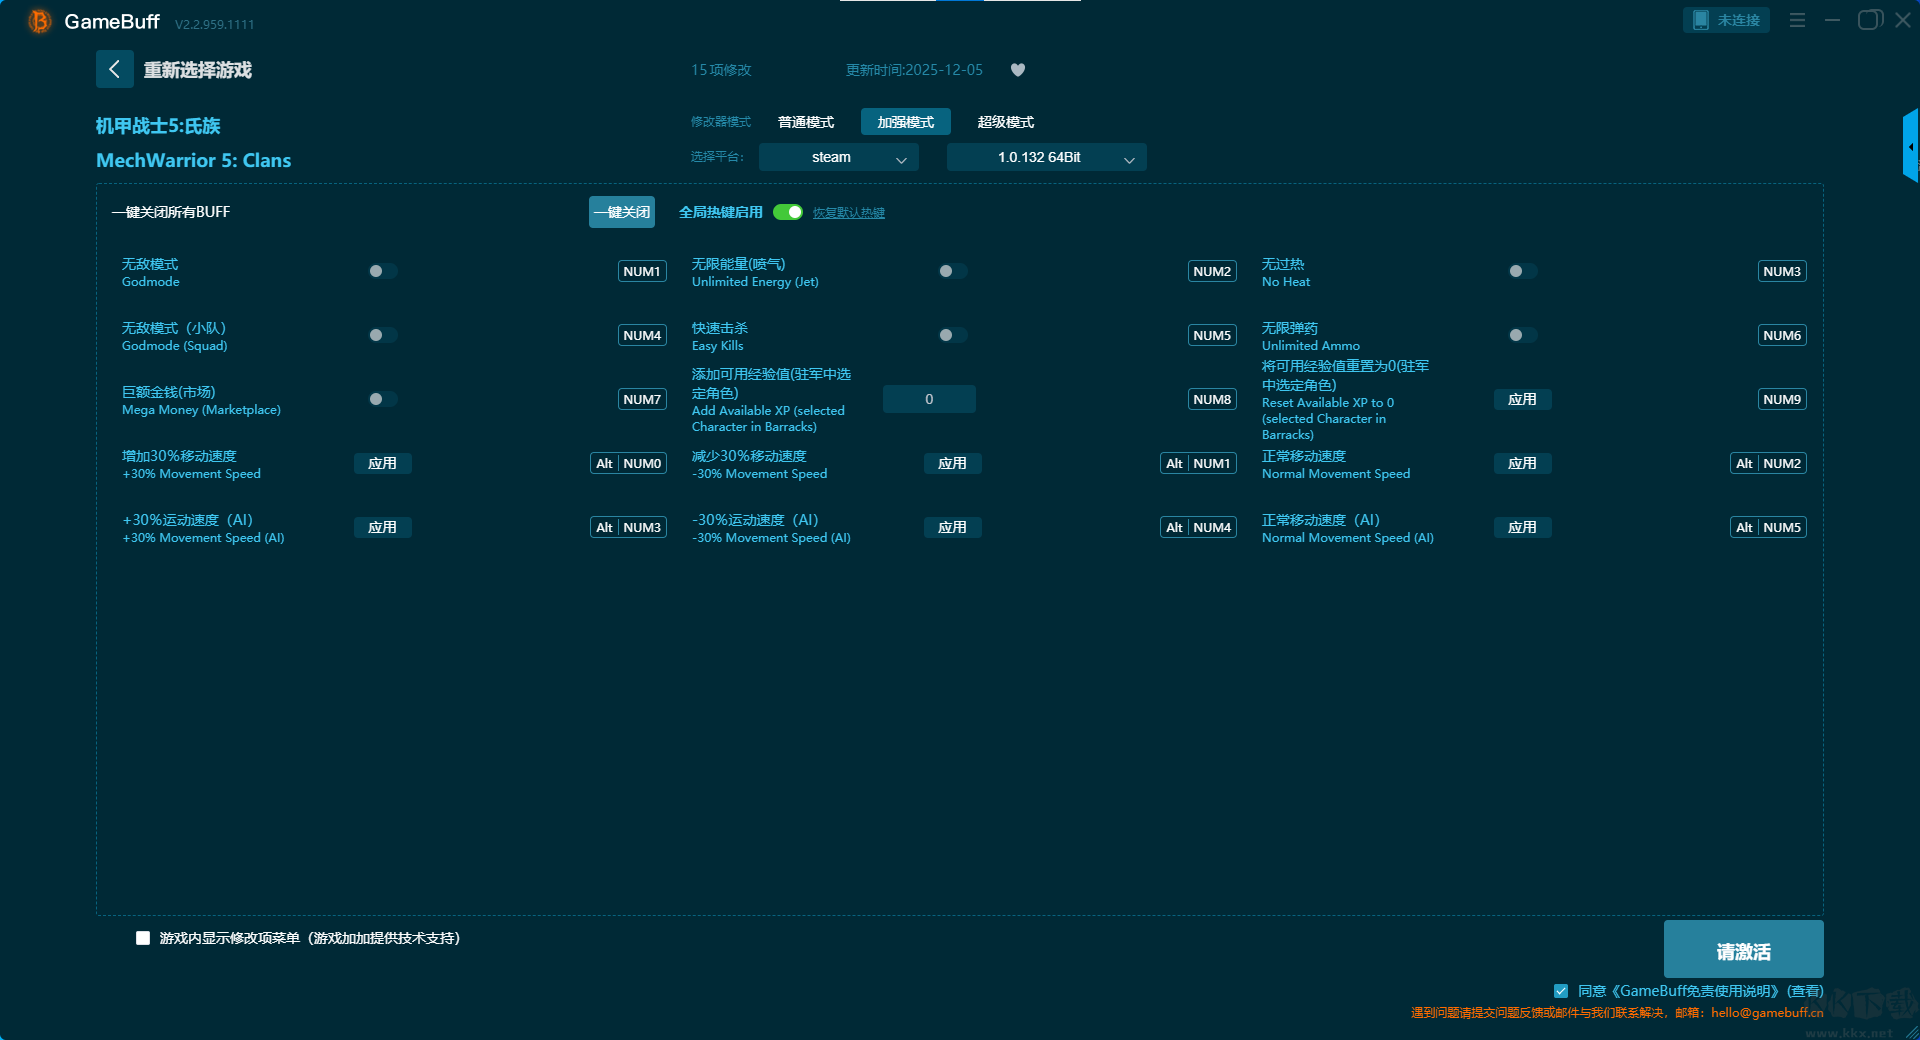This screenshot has width=1920, height=1040.
Task: Disable the 全局热键启用 global hotkey toggle
Action: pyautogui.click(x=788, y=212)
